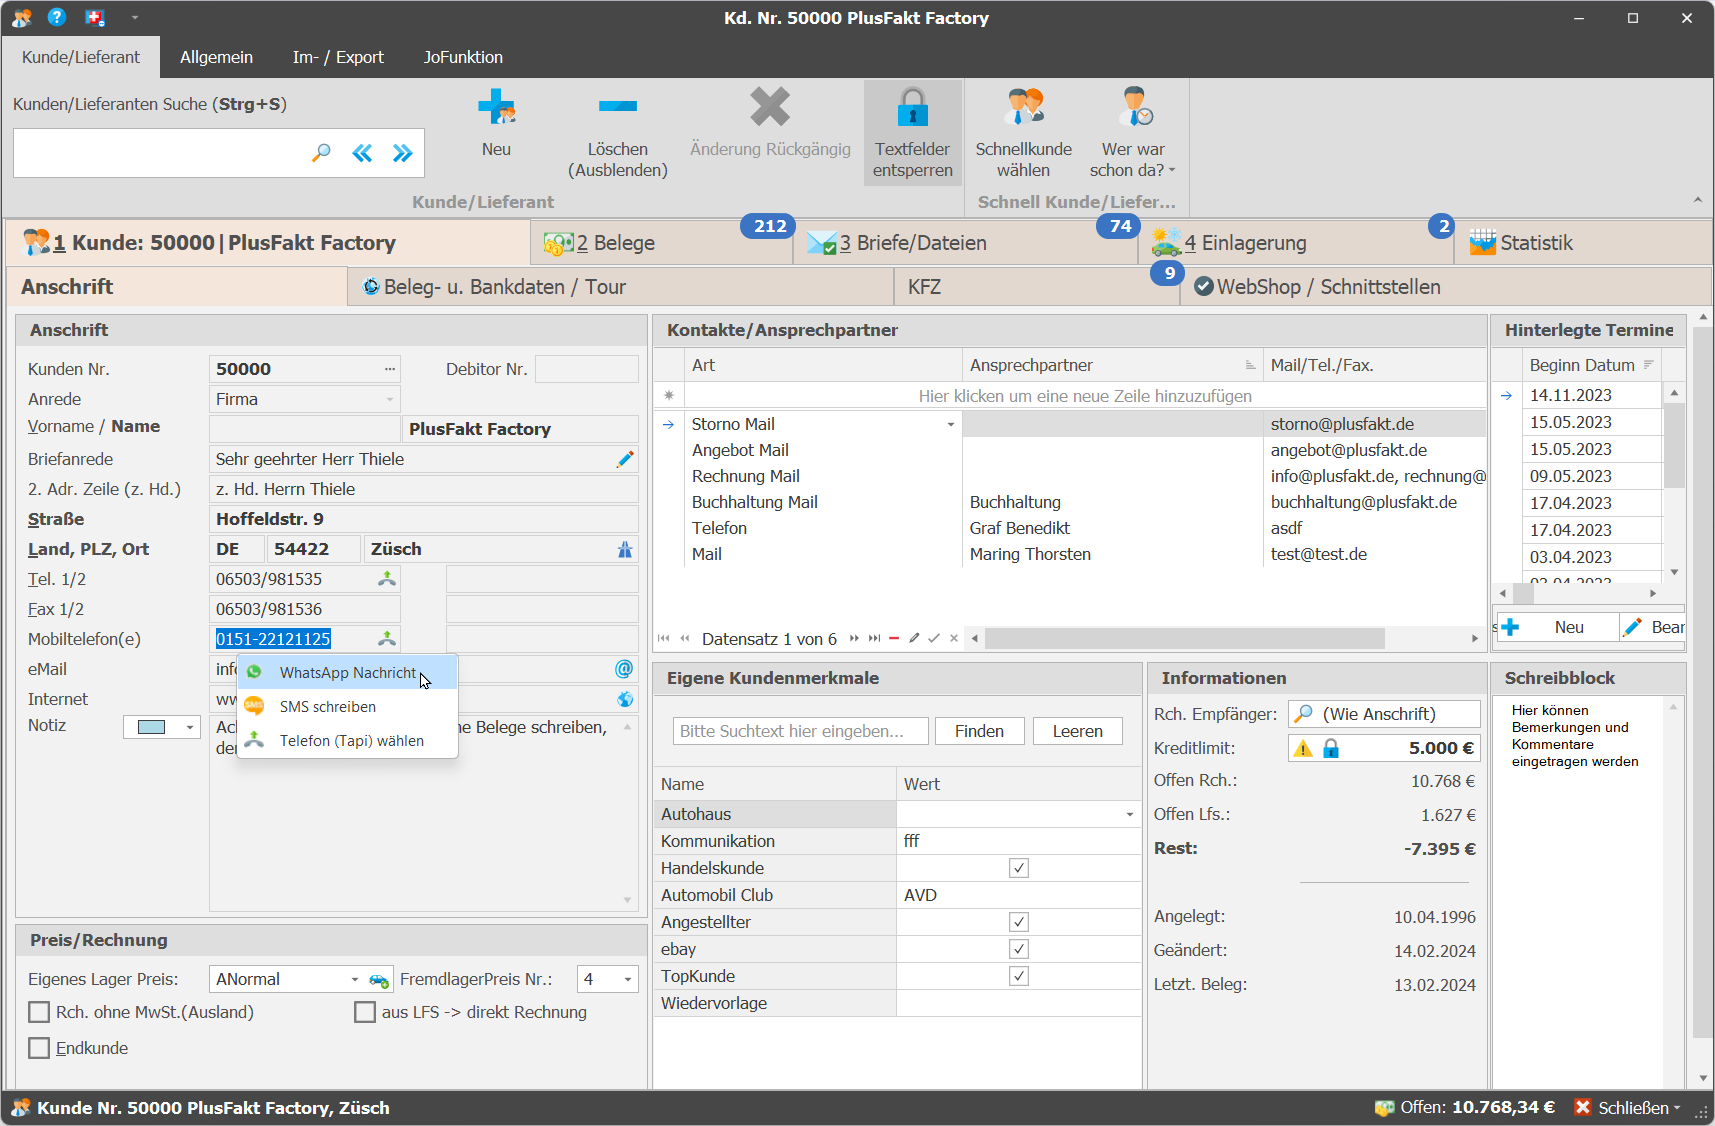
Task: Toggle Angestellter checkbox
Action: (x=1019, y=922)
